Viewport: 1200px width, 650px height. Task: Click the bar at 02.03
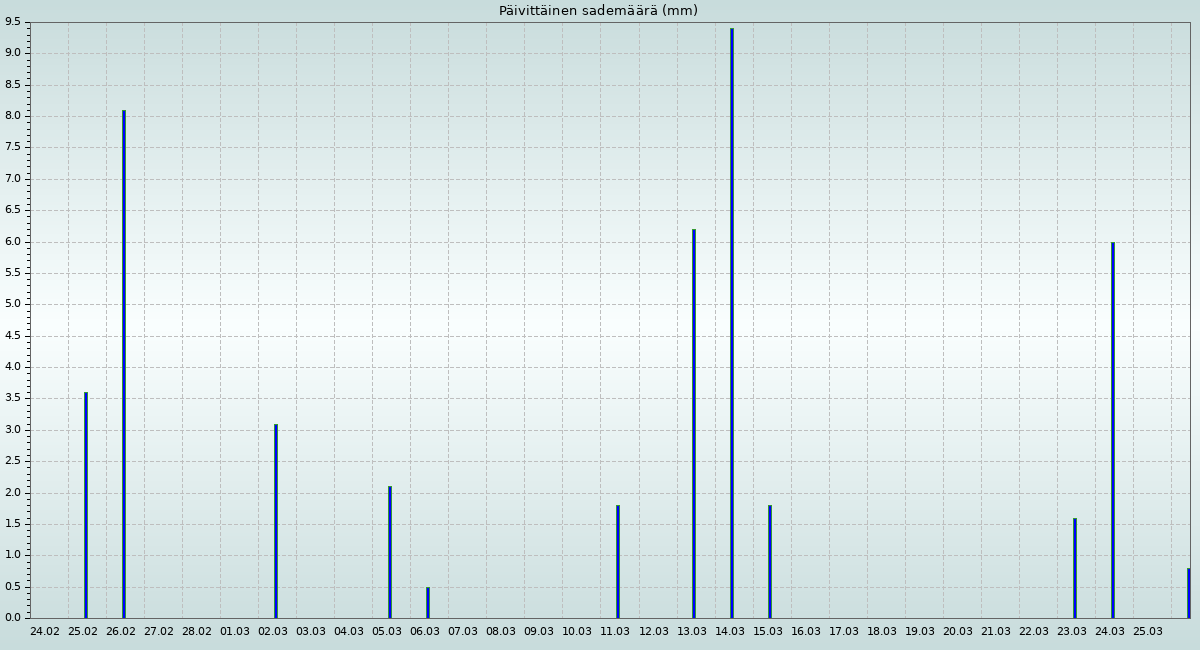276,521
